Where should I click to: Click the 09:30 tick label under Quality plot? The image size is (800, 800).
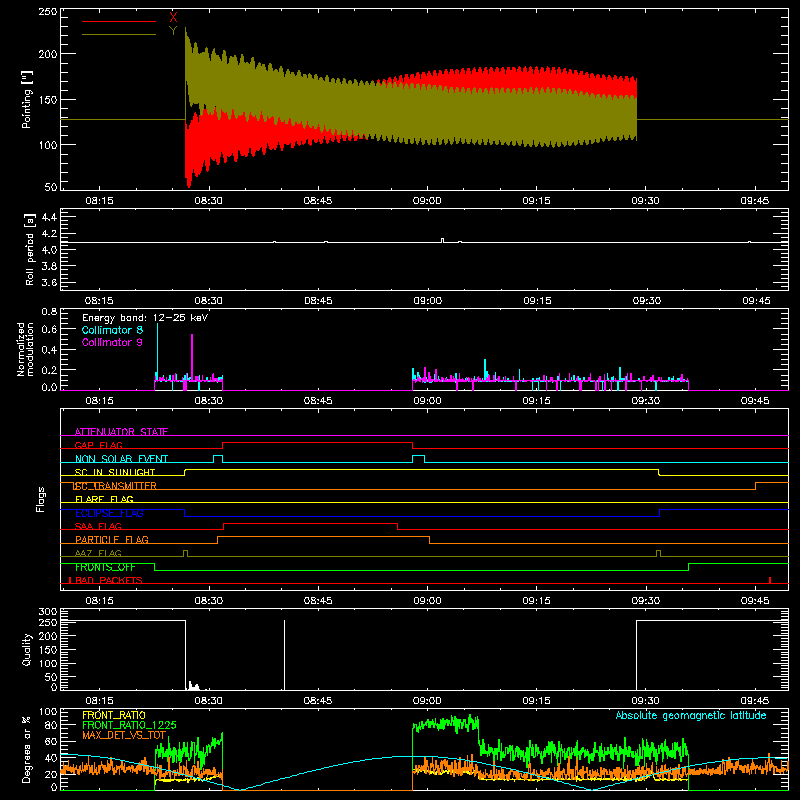645,701
